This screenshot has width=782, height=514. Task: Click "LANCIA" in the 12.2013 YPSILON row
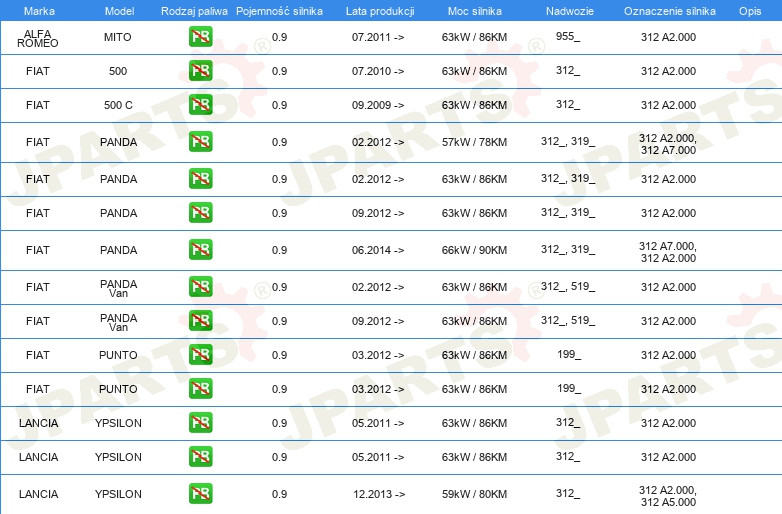pyautogui.click(x=38, y=494)
